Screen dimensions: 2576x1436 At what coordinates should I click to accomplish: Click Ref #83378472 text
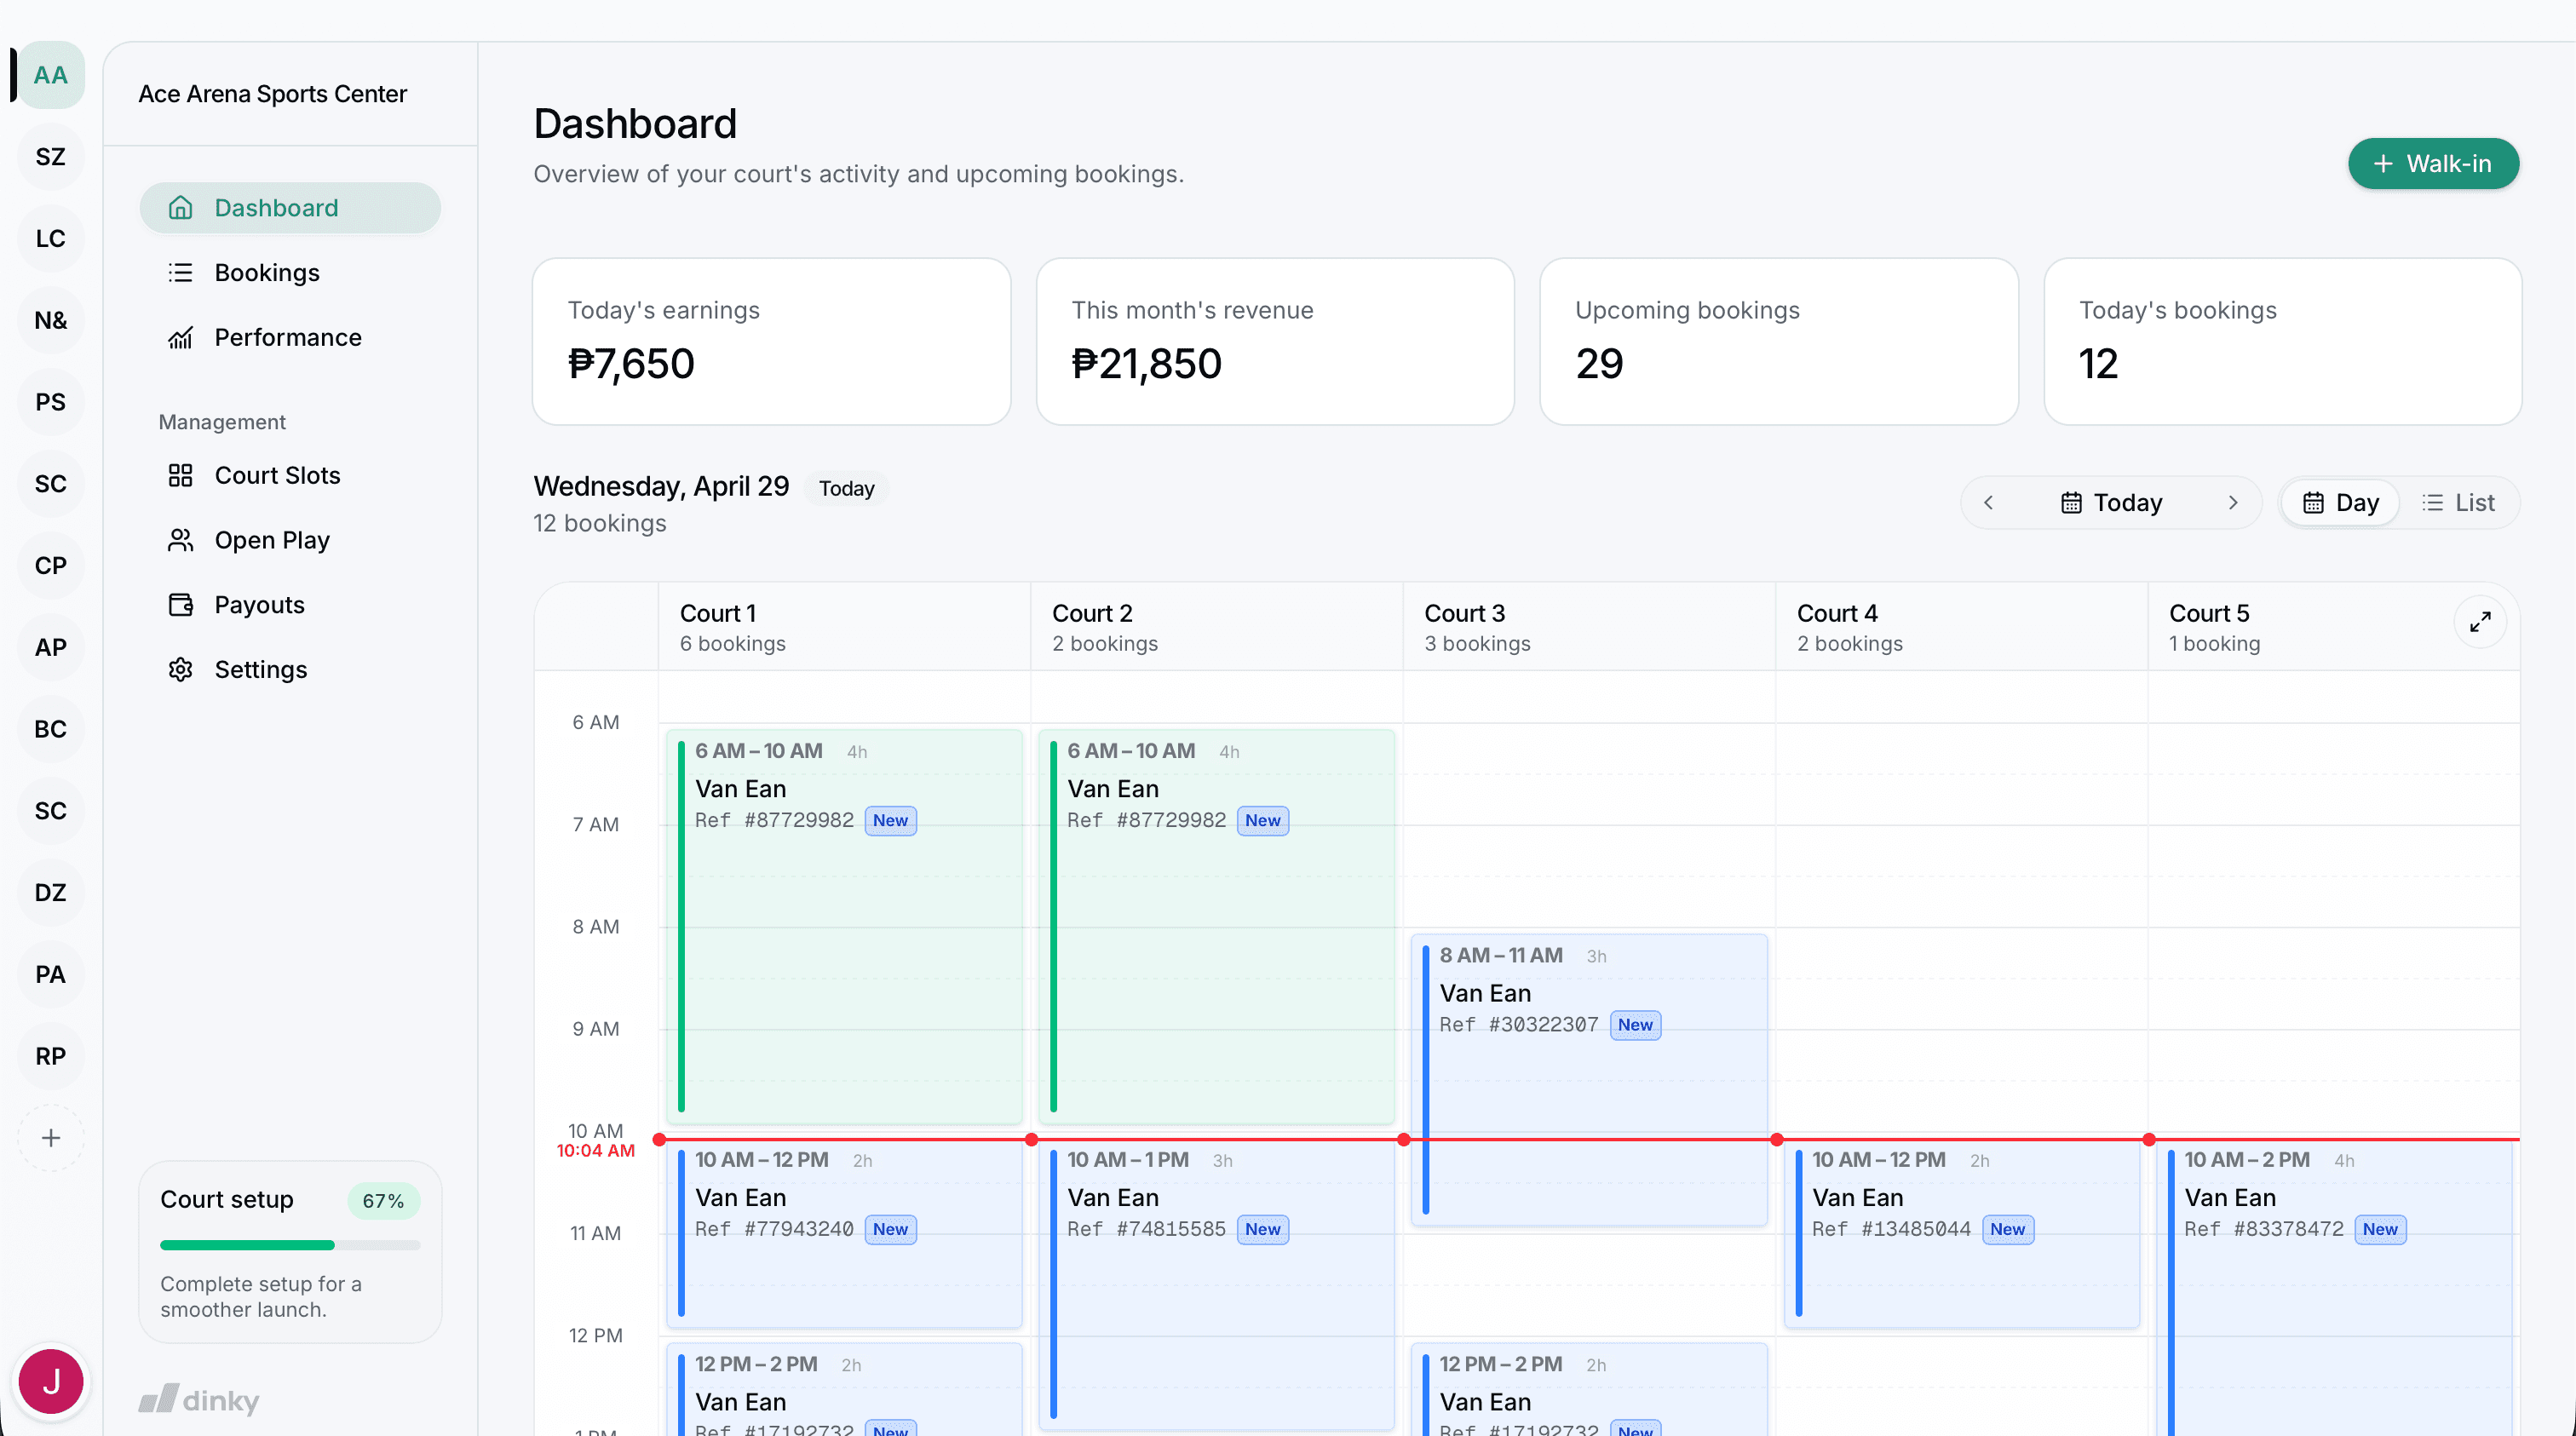[x=2263, y=1229]
